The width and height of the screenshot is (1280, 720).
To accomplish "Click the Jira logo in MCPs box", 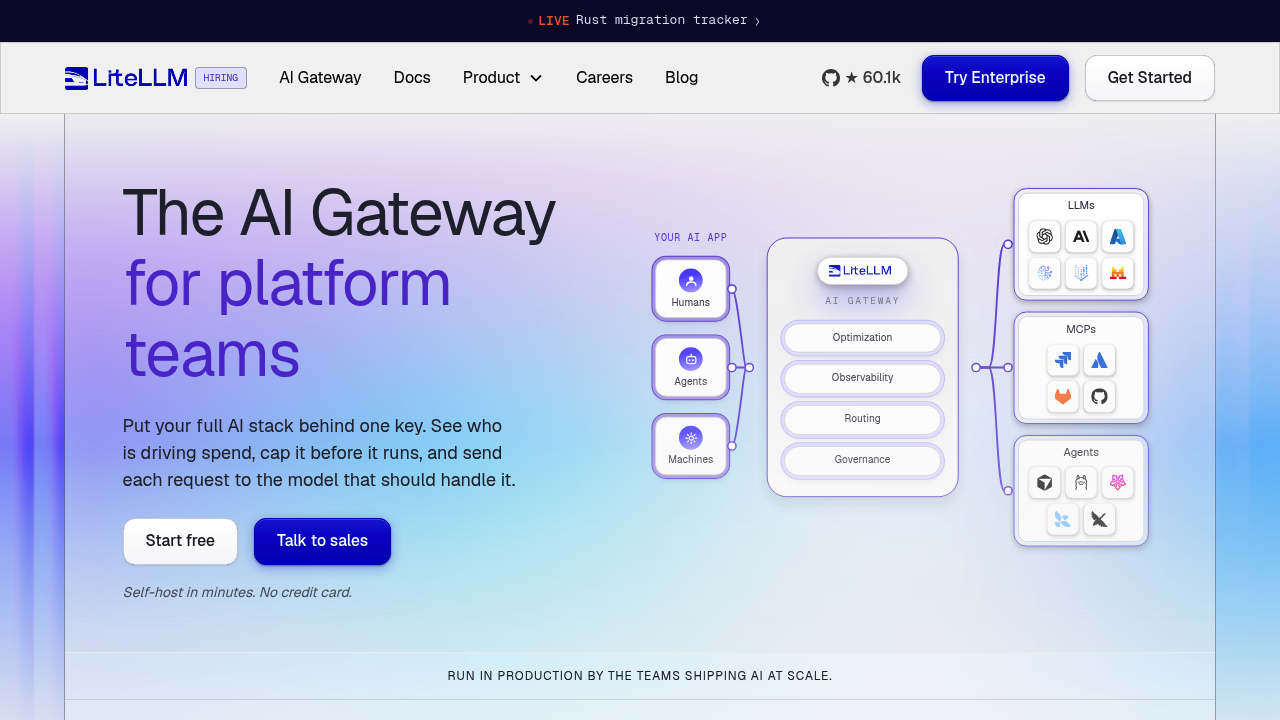I will point(1063,360).
